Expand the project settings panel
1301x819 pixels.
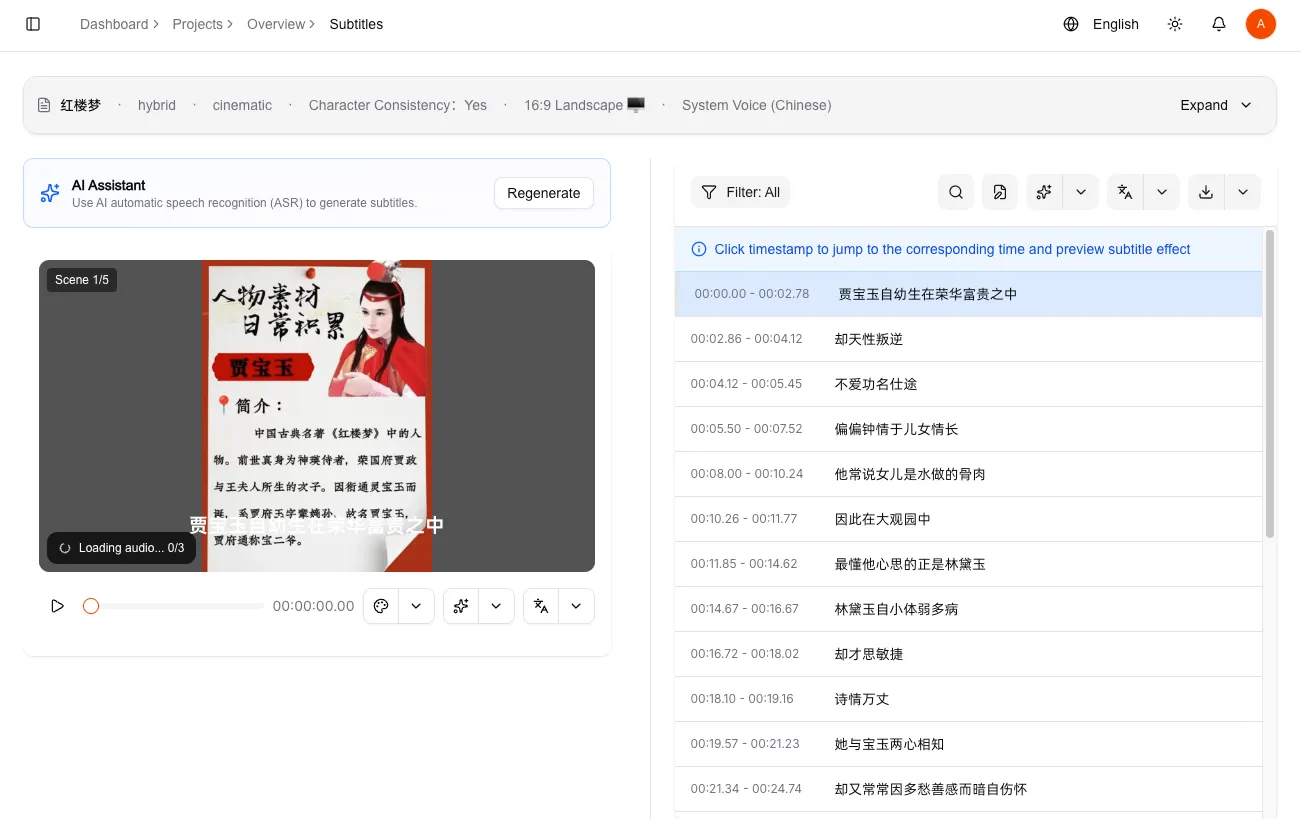click(1216, 105)
